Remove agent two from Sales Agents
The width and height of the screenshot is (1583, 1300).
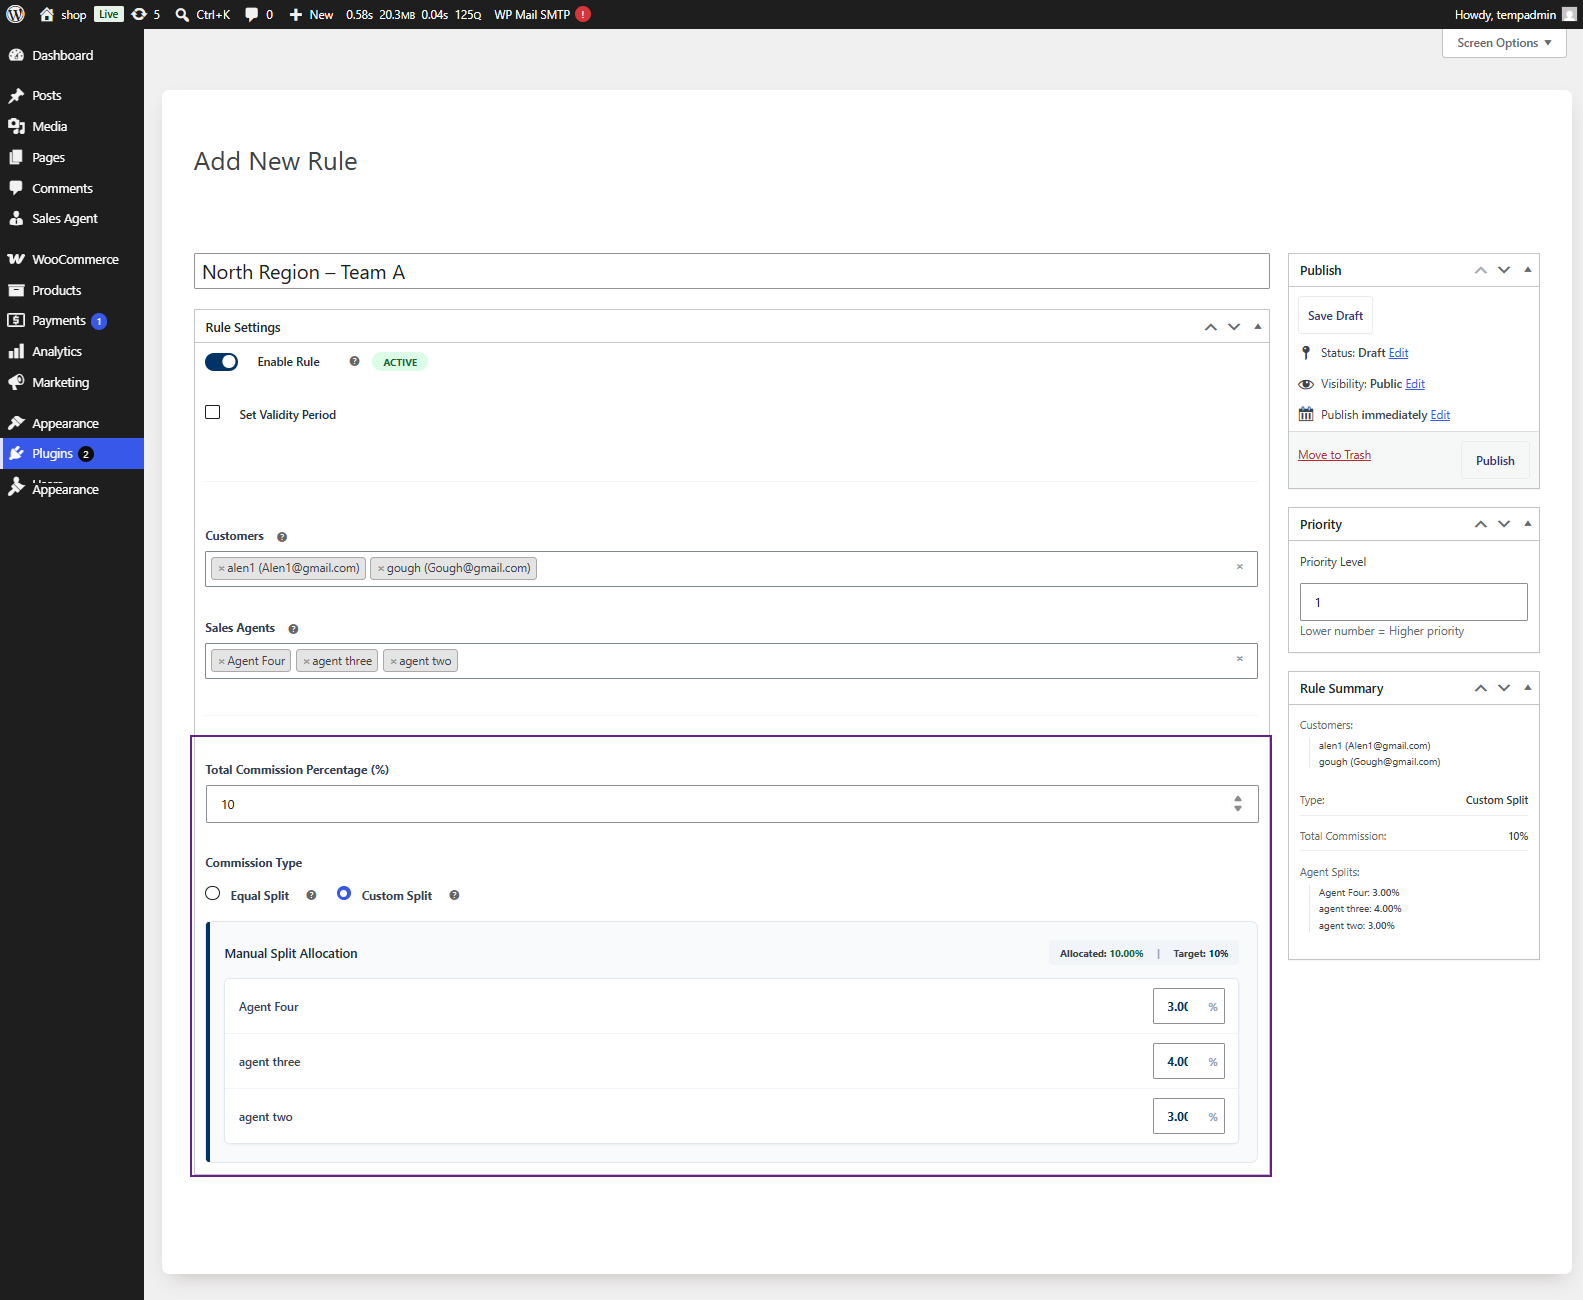394,662
